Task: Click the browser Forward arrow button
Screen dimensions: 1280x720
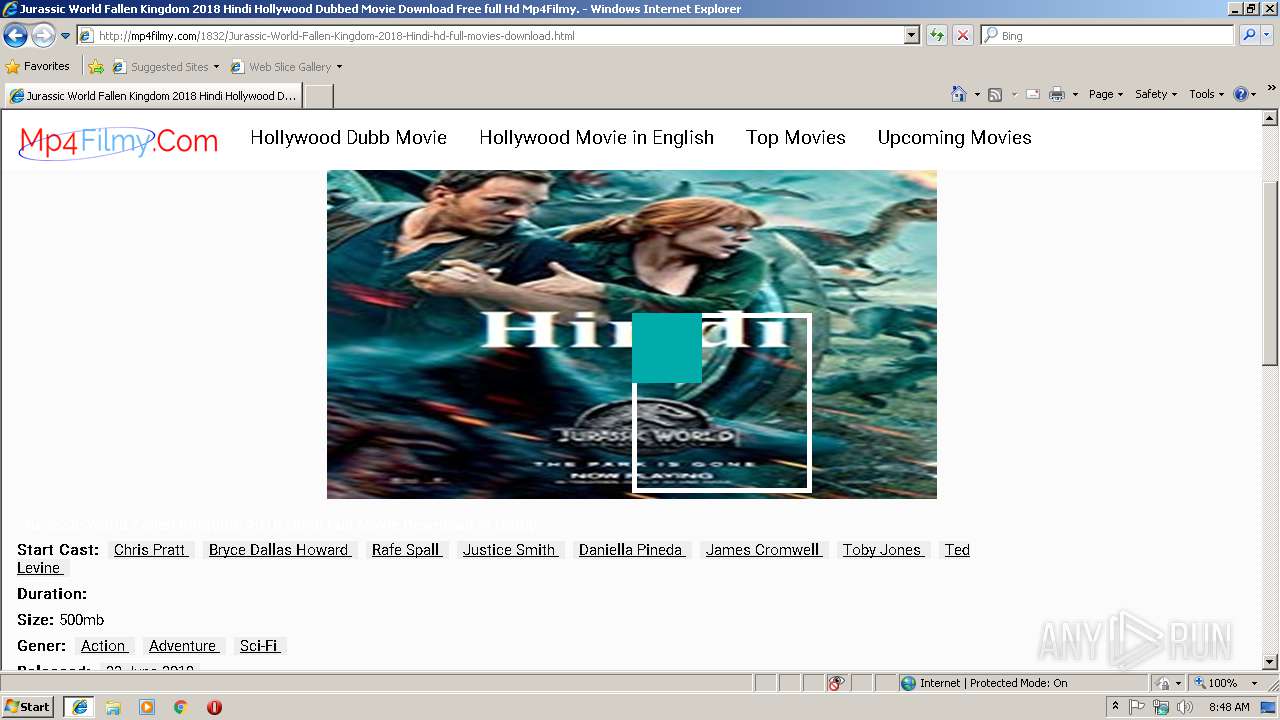Action: click(x=43, y=36)
